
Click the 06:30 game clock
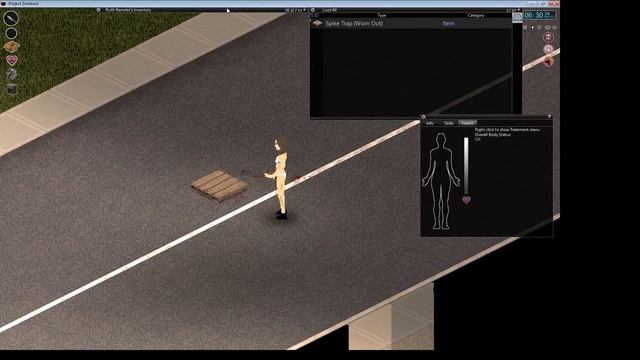coord(539,15)
